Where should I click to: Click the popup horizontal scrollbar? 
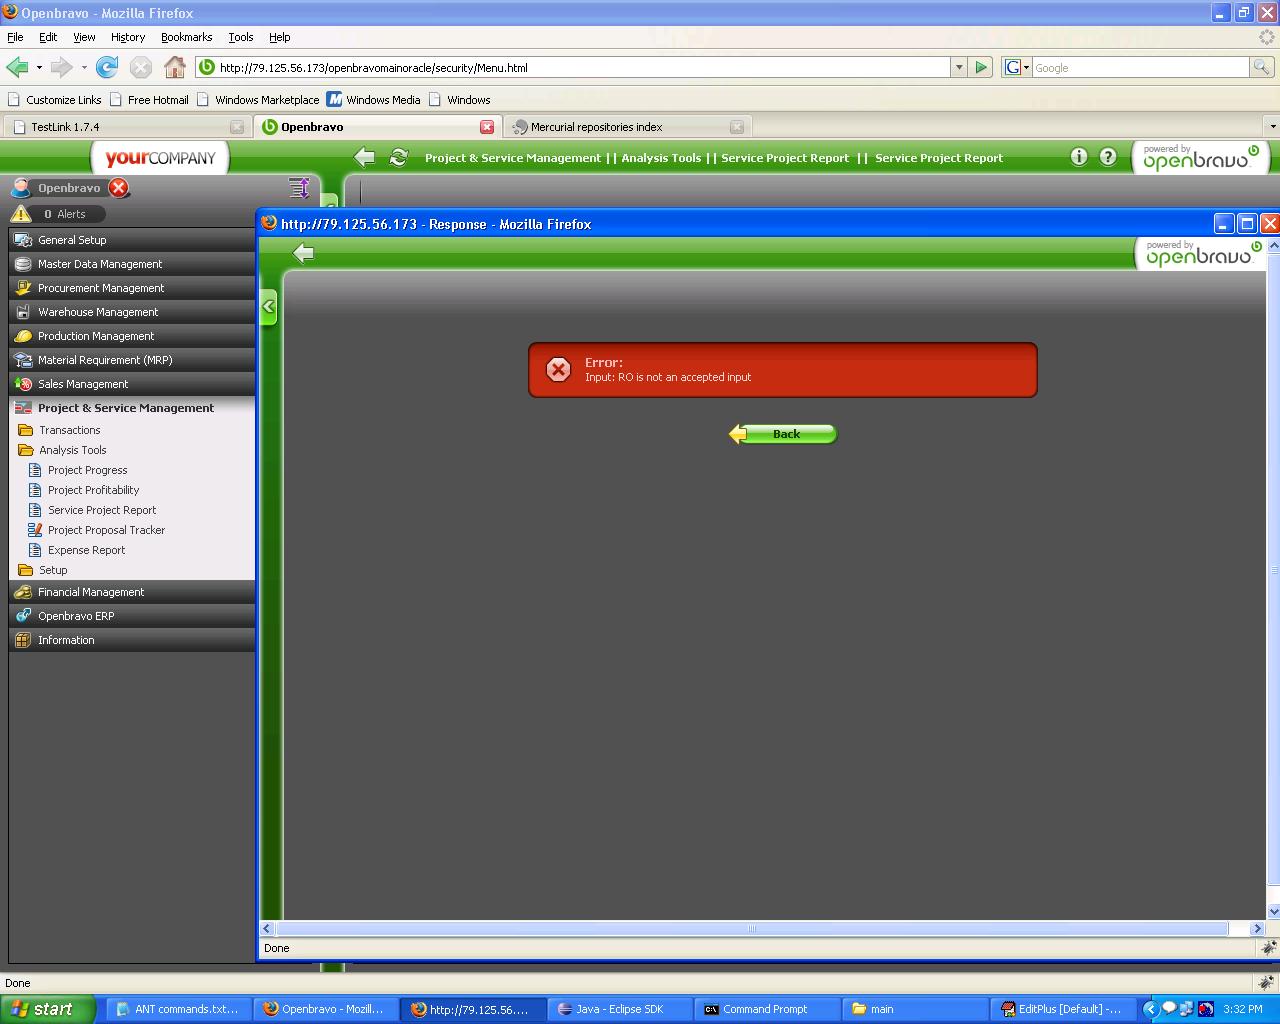click(751, 928)
